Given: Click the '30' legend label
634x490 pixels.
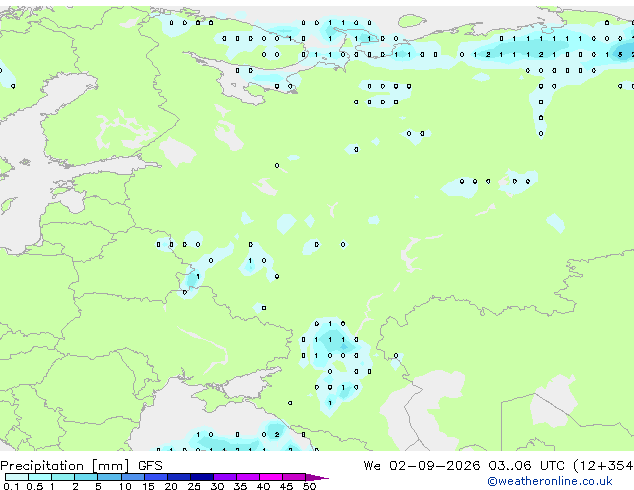Looking at the screenshot, I should pyautogui.click(x=217, y=486).
